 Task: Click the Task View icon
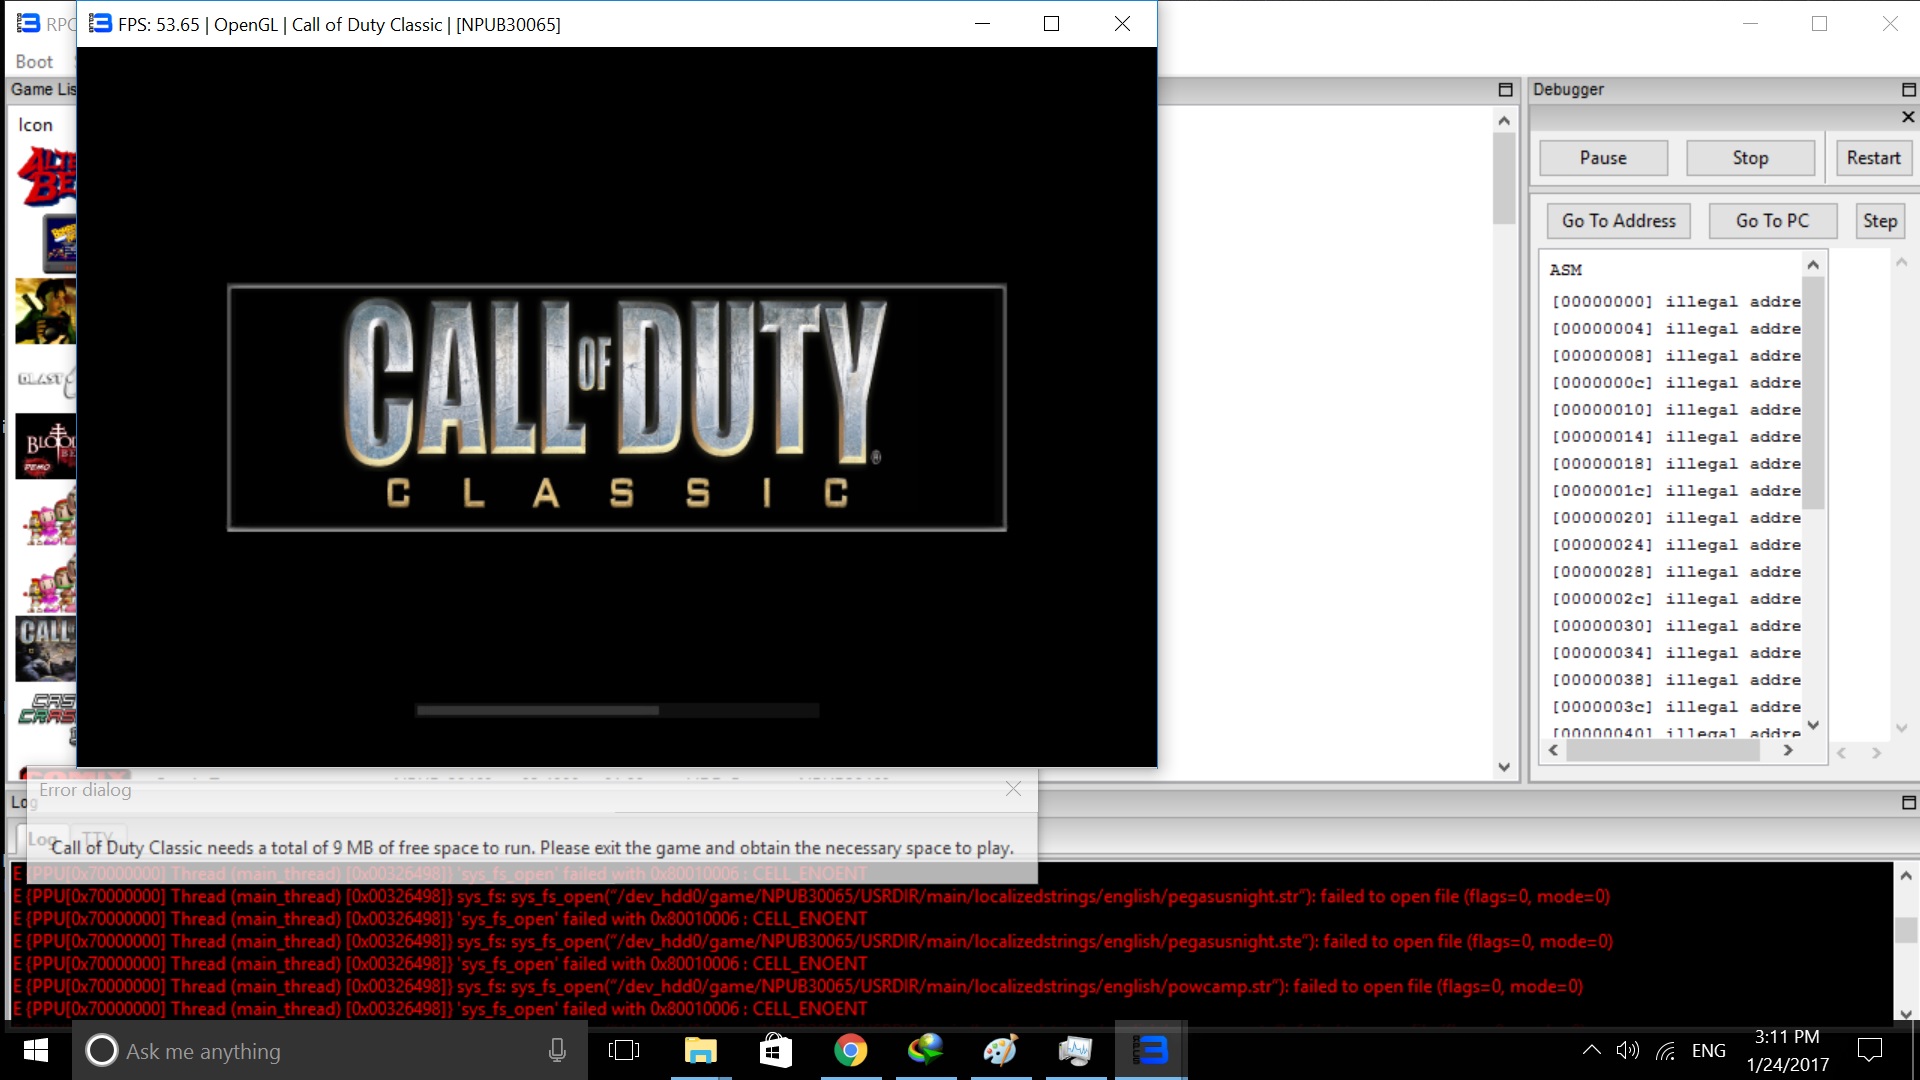coord(624,1051)
